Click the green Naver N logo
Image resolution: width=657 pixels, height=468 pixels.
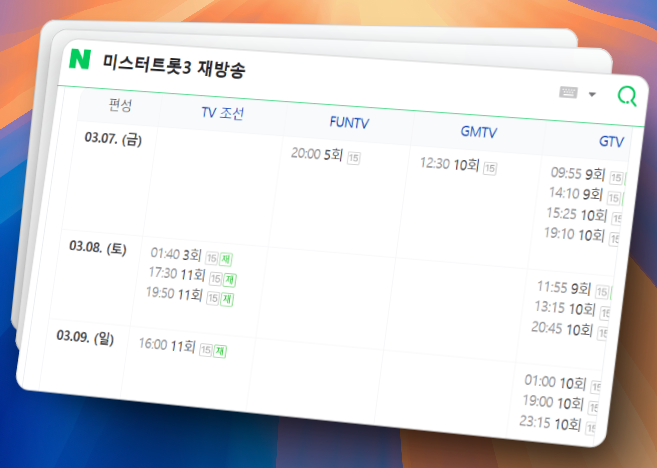(x=80, y=59)
